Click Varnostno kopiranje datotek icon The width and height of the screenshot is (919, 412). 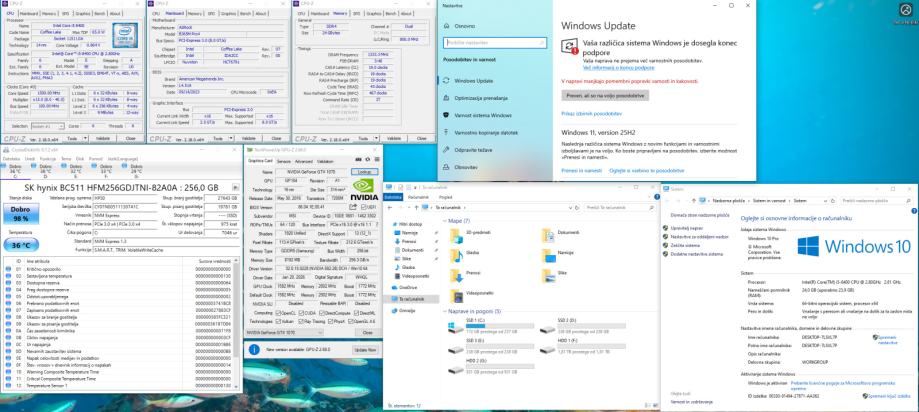coord(447,132)
